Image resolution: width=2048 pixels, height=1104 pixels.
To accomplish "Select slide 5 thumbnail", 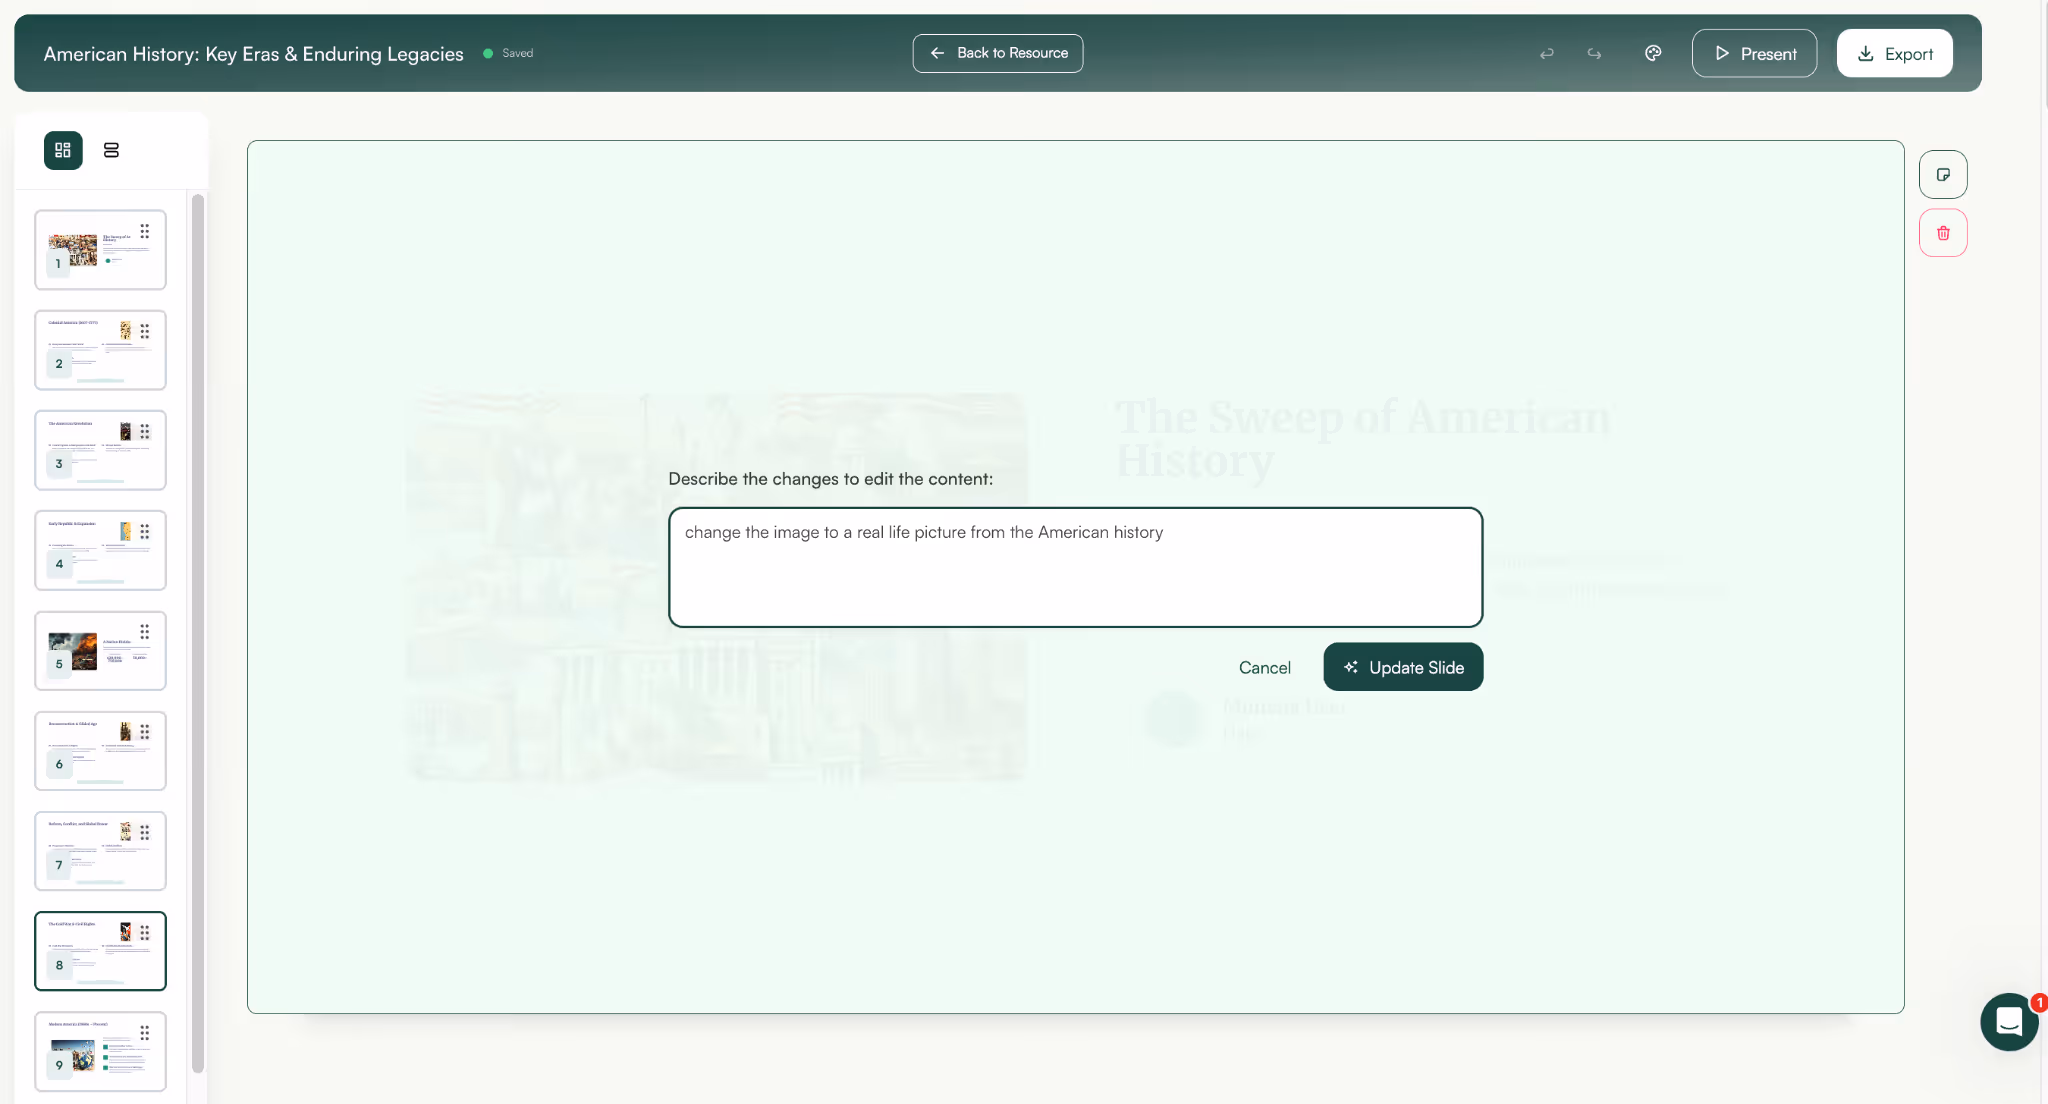I will (x=100, y=651).
